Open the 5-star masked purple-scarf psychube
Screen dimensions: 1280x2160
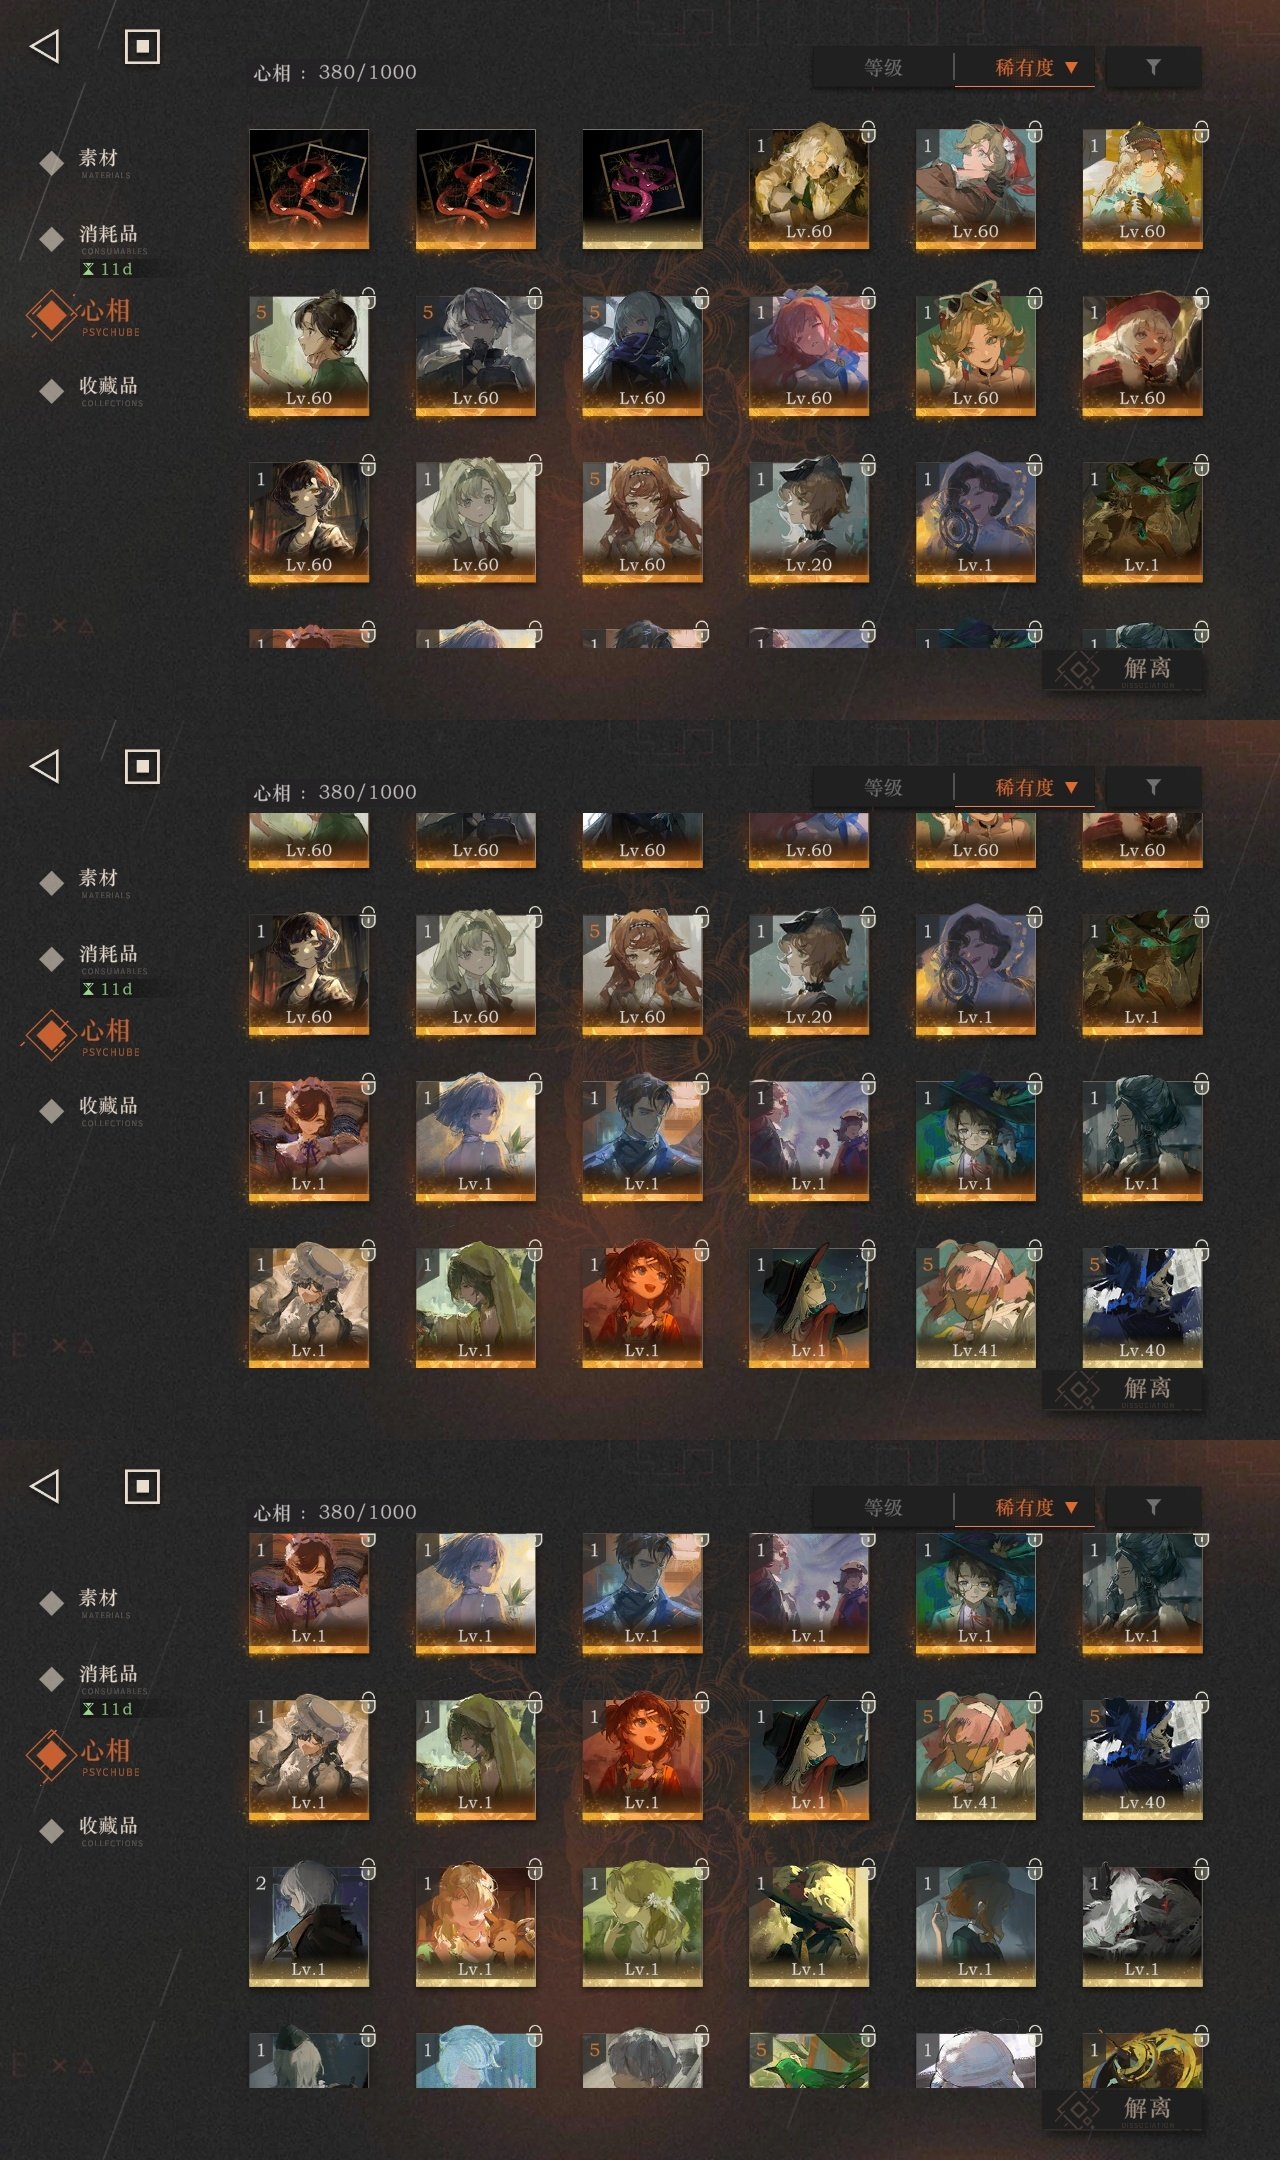point(642,355)
